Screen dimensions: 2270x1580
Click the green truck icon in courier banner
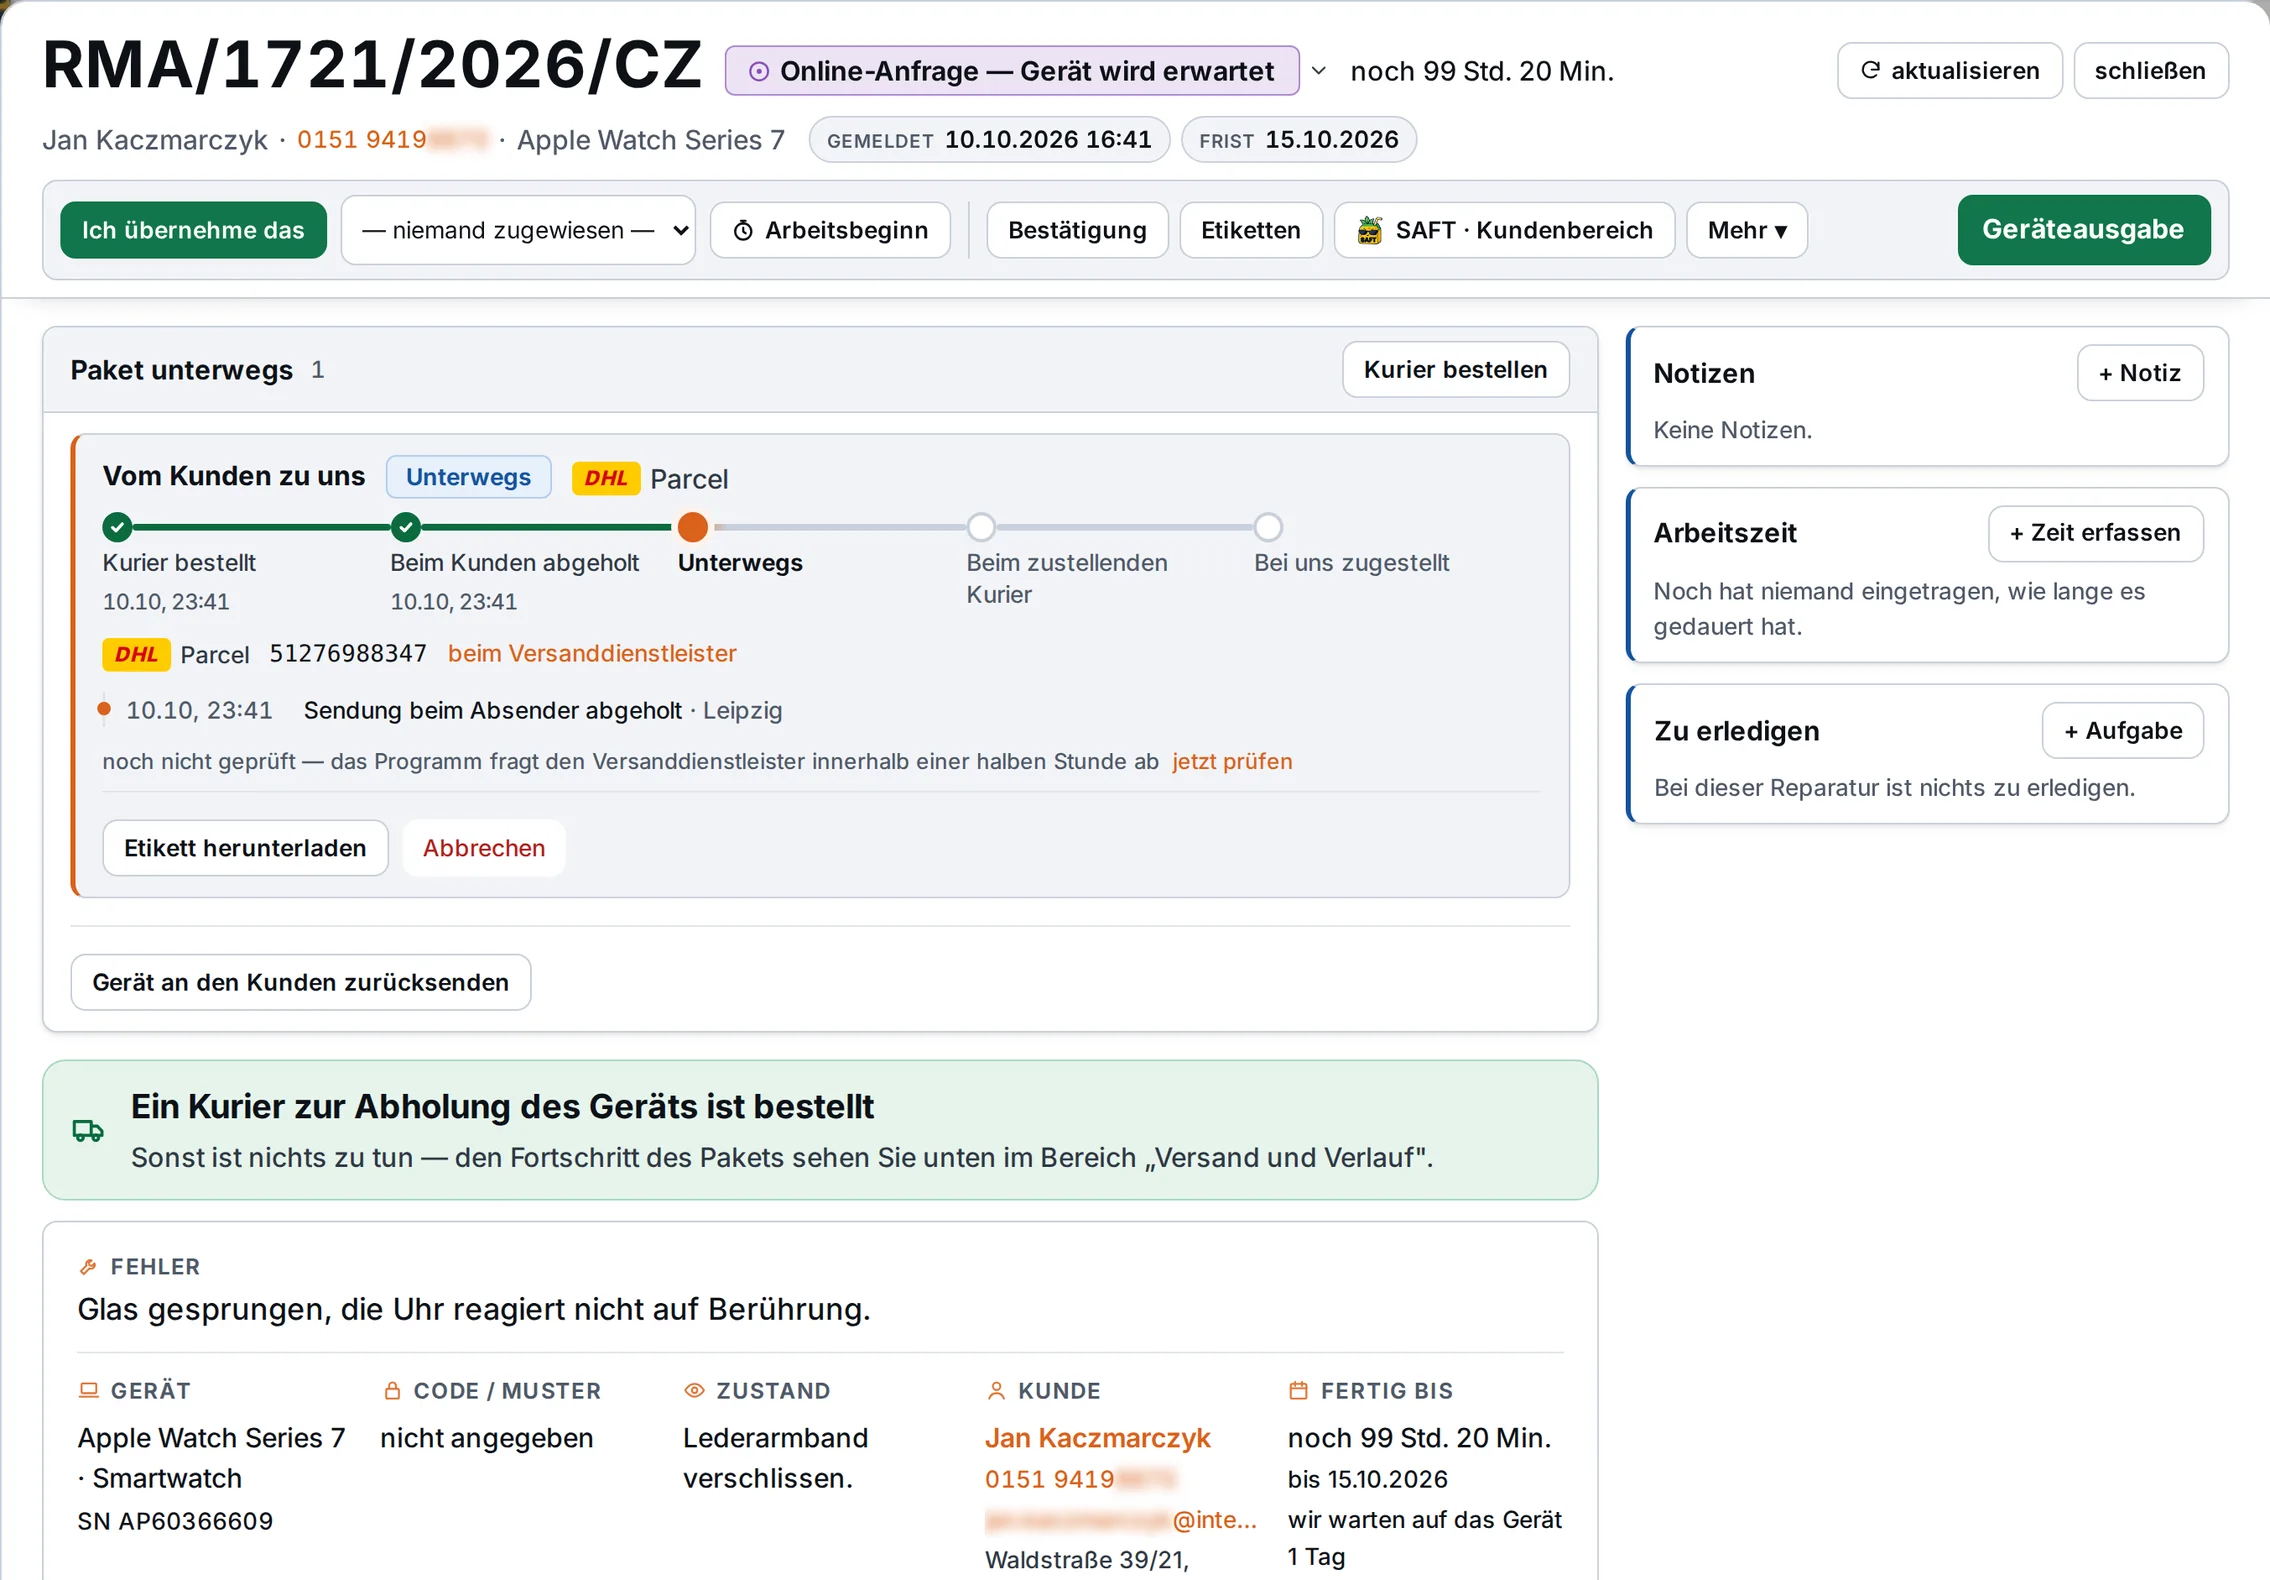[x=88, y=1130]
